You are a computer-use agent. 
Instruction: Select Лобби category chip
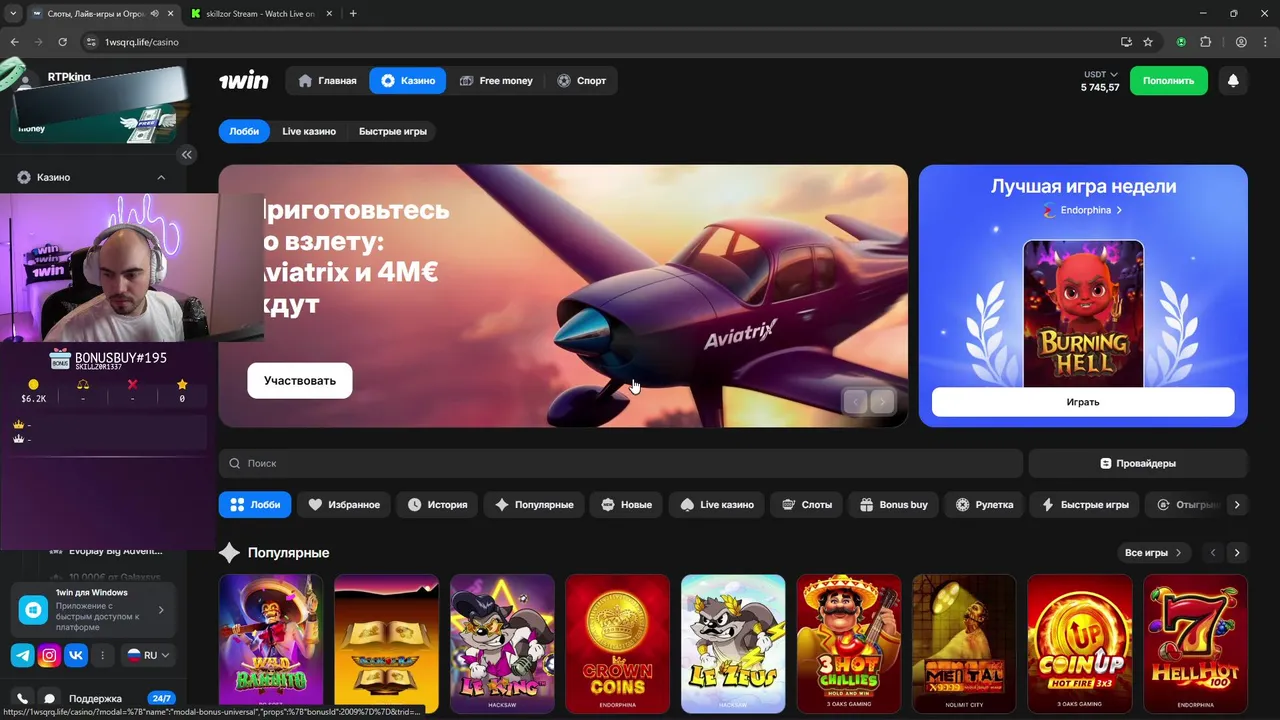click(x=255, y=505)
